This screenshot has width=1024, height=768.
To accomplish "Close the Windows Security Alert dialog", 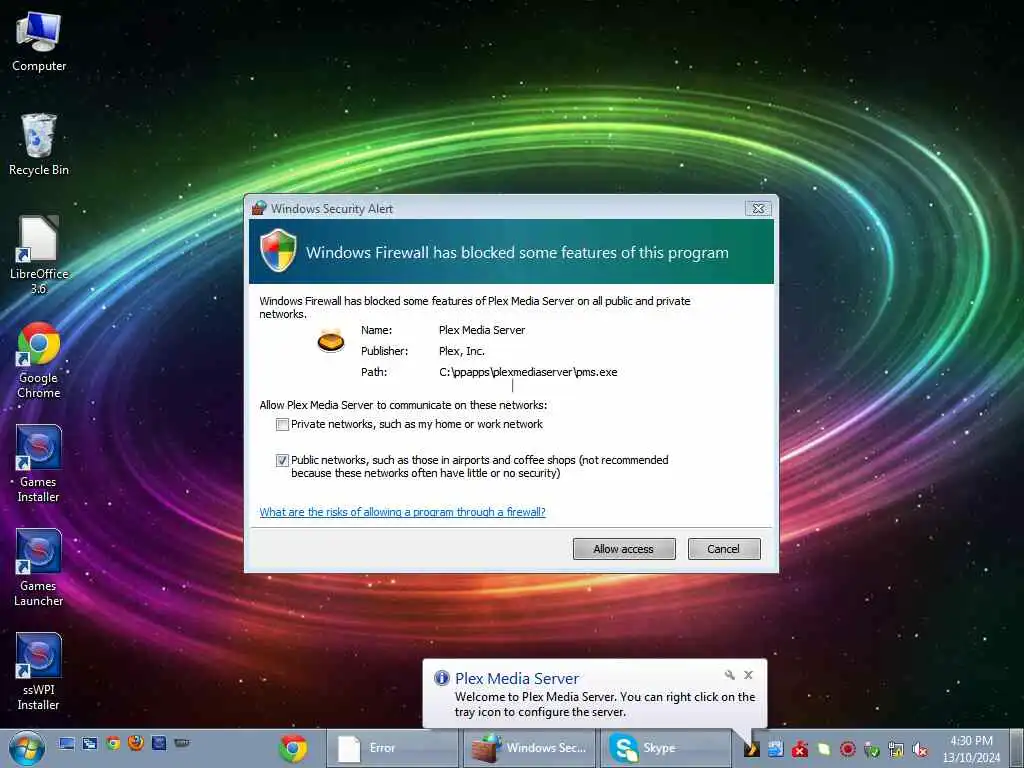I will point(758,209).
